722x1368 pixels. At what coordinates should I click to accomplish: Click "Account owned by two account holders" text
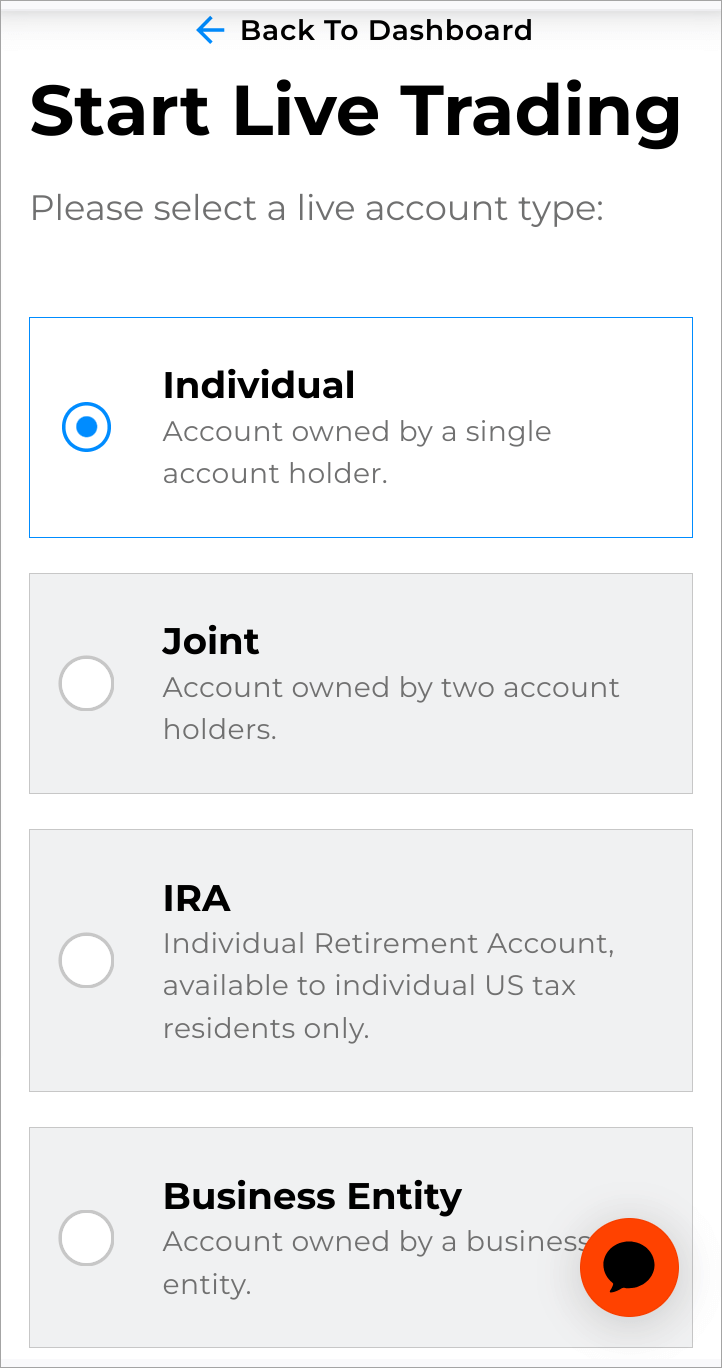[391, 708]
